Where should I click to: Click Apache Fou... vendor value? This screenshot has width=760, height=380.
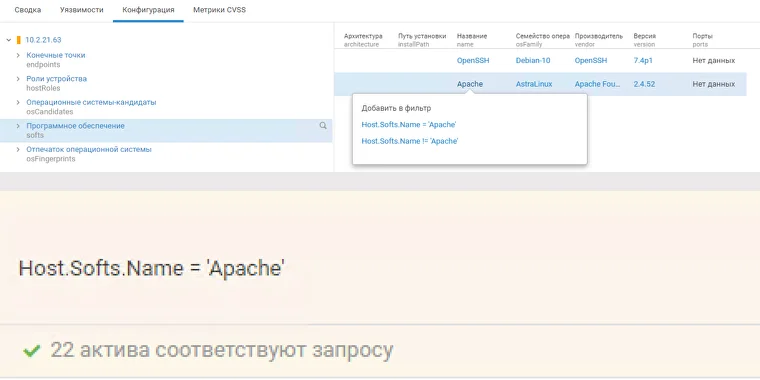[x=598, y=84]
